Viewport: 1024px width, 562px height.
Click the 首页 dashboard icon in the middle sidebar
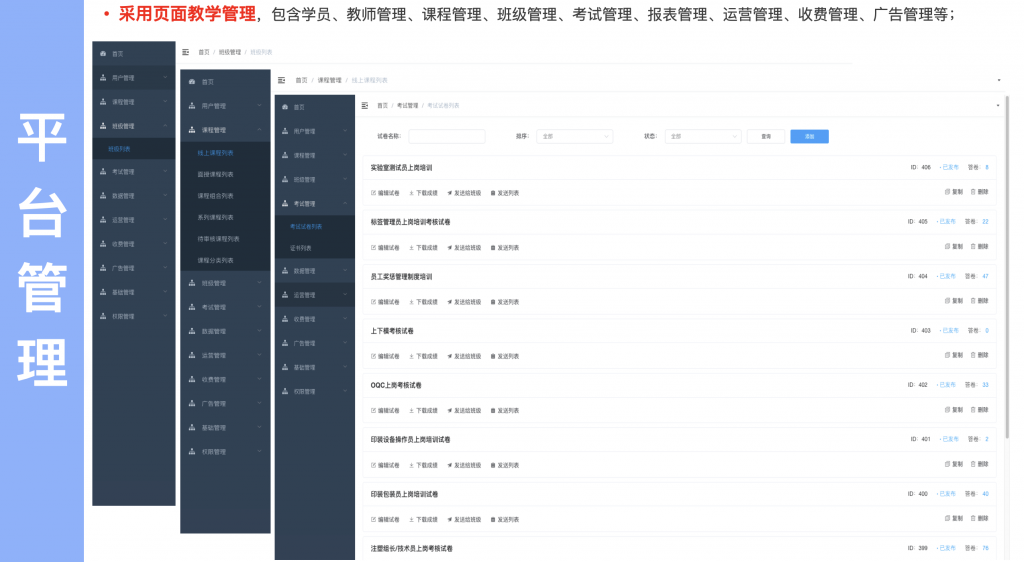tap(192, 82)
